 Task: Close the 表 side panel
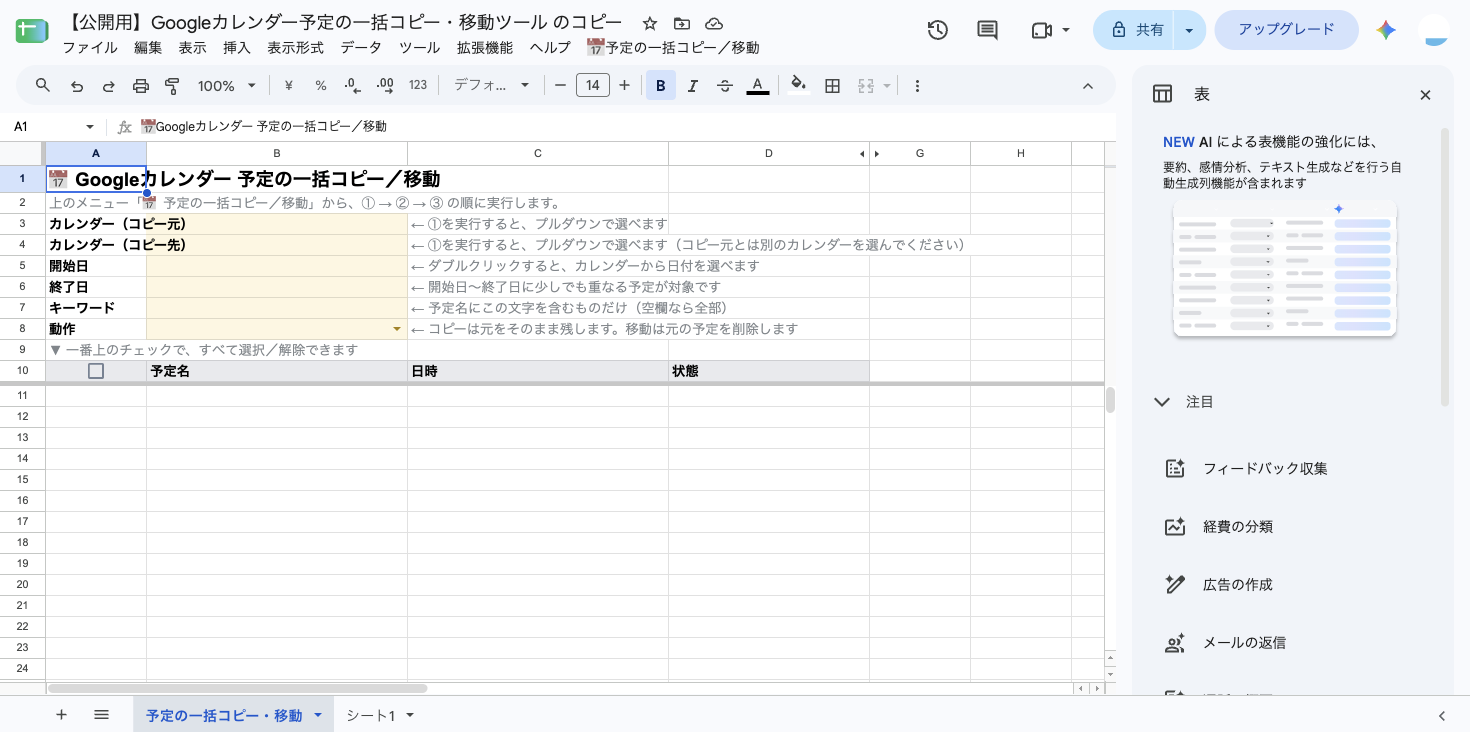(1426, 95)
